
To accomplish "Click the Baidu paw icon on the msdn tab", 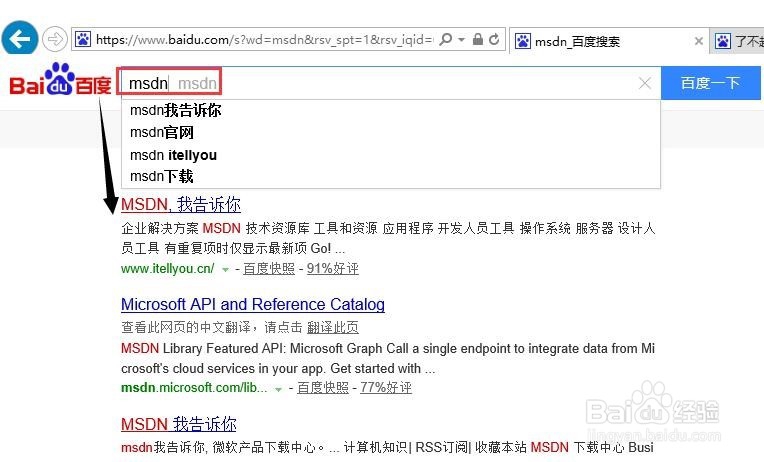I will 523,41.
